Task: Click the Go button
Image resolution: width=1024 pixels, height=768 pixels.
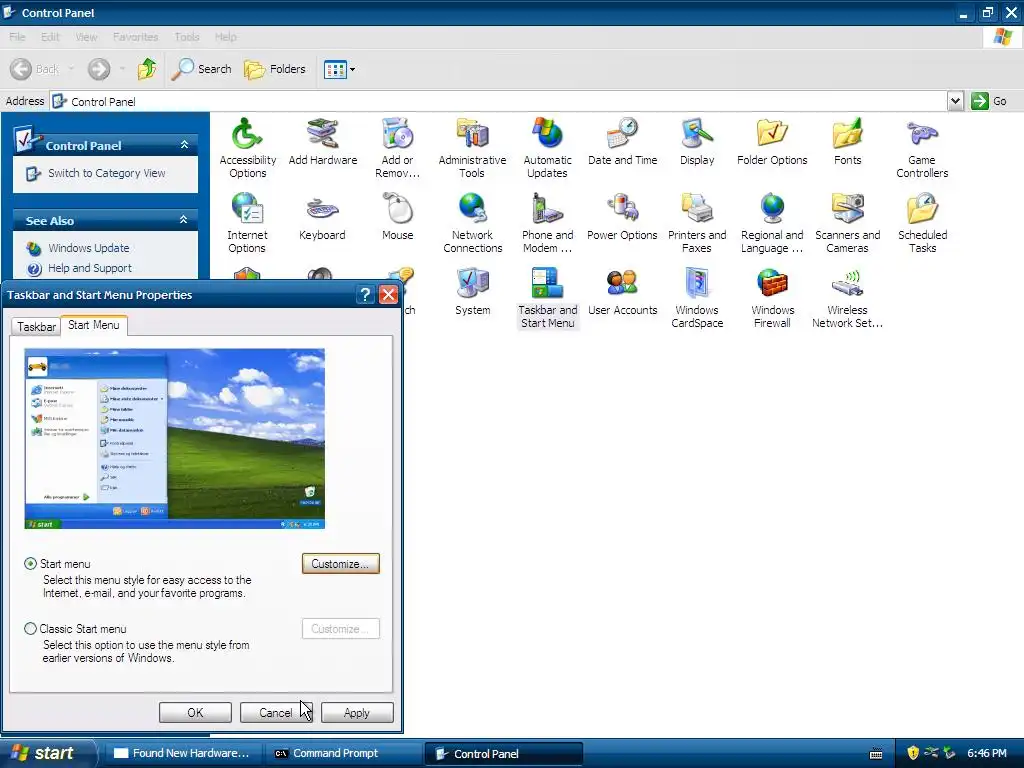Action: tap(989, 101)
